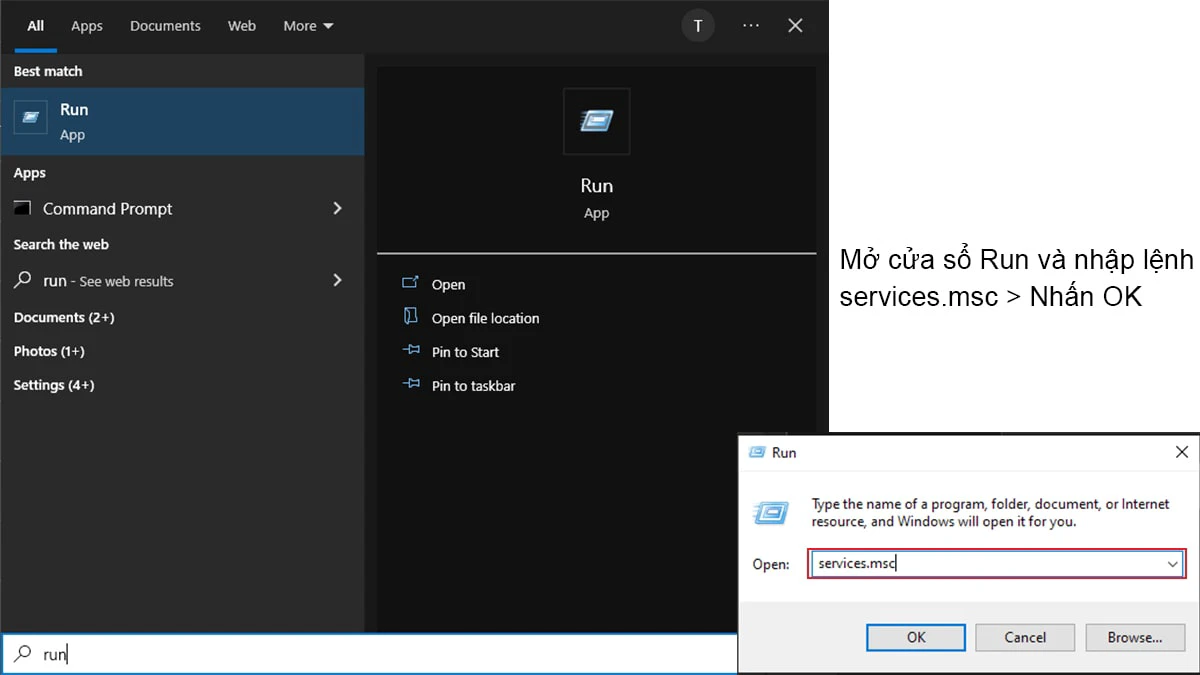Screen dimensions: 1200x675
Task: Close the Windows search panel
Action: [x=795, y=26]
